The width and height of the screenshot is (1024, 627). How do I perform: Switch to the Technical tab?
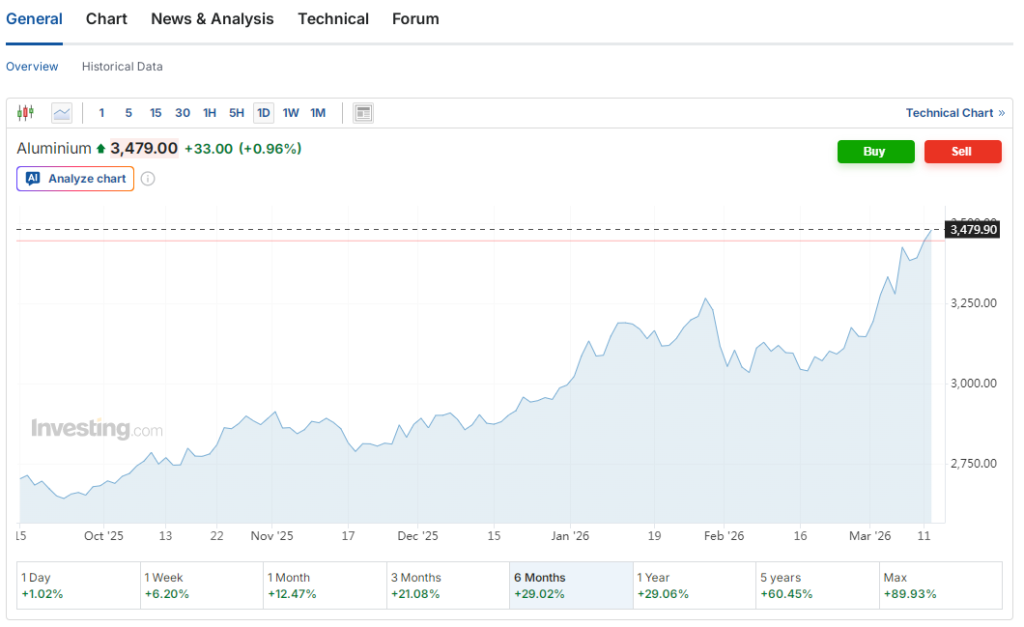(x=333, y=19)
